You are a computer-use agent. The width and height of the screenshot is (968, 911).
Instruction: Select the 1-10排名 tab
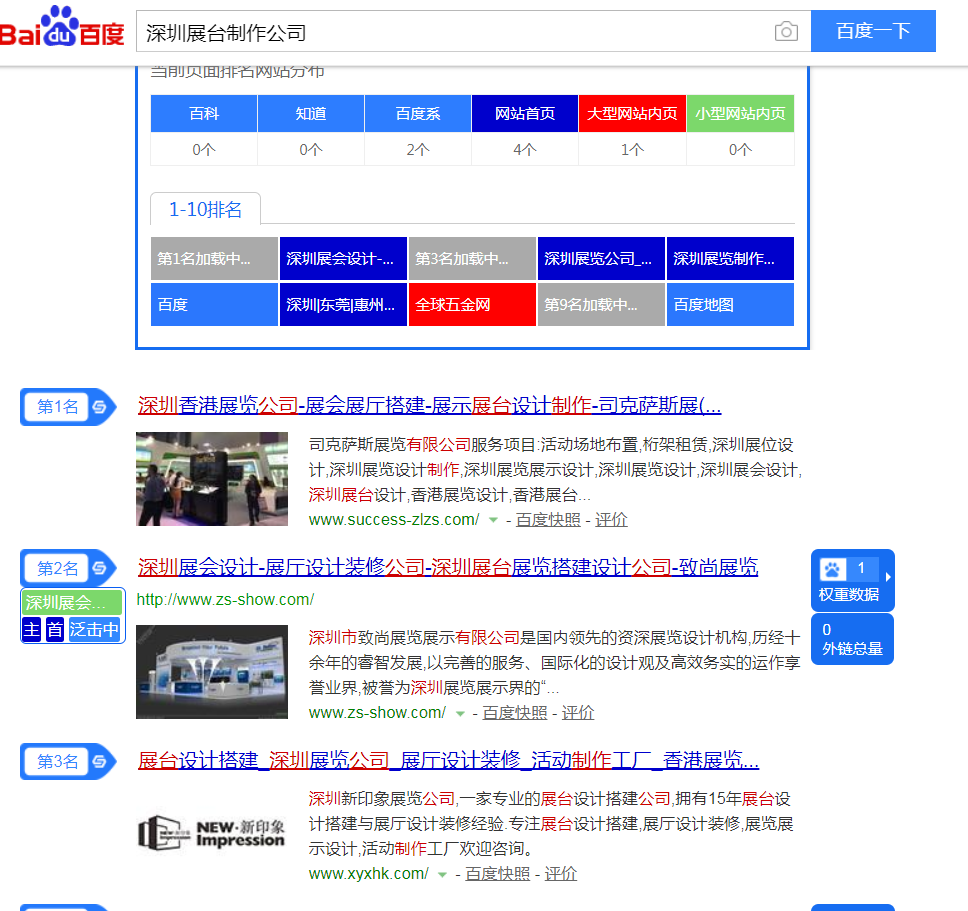point(206,209)
